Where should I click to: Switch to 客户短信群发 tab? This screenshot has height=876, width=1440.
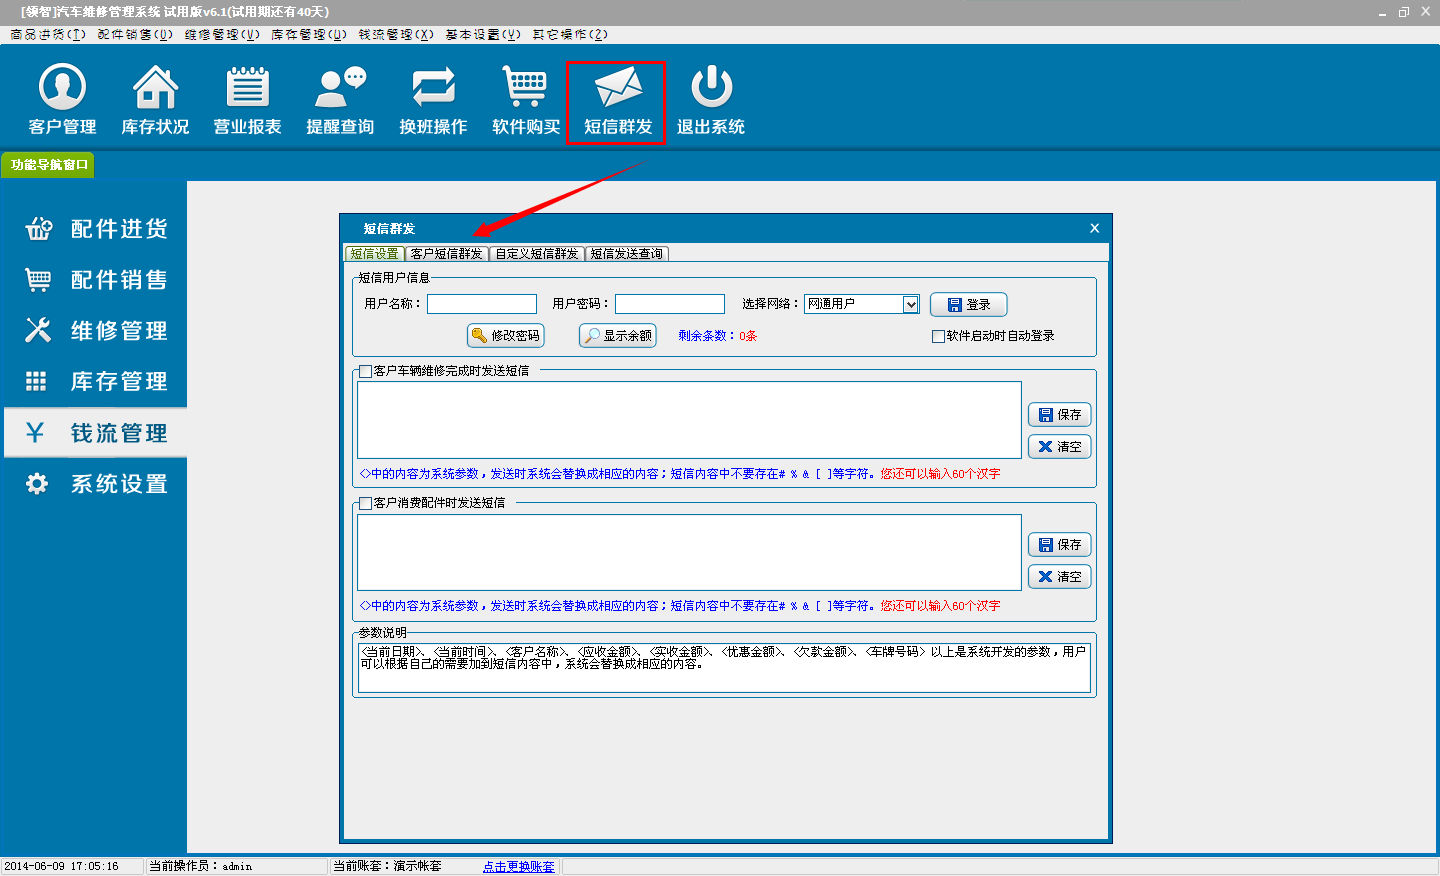click(447, 254)
